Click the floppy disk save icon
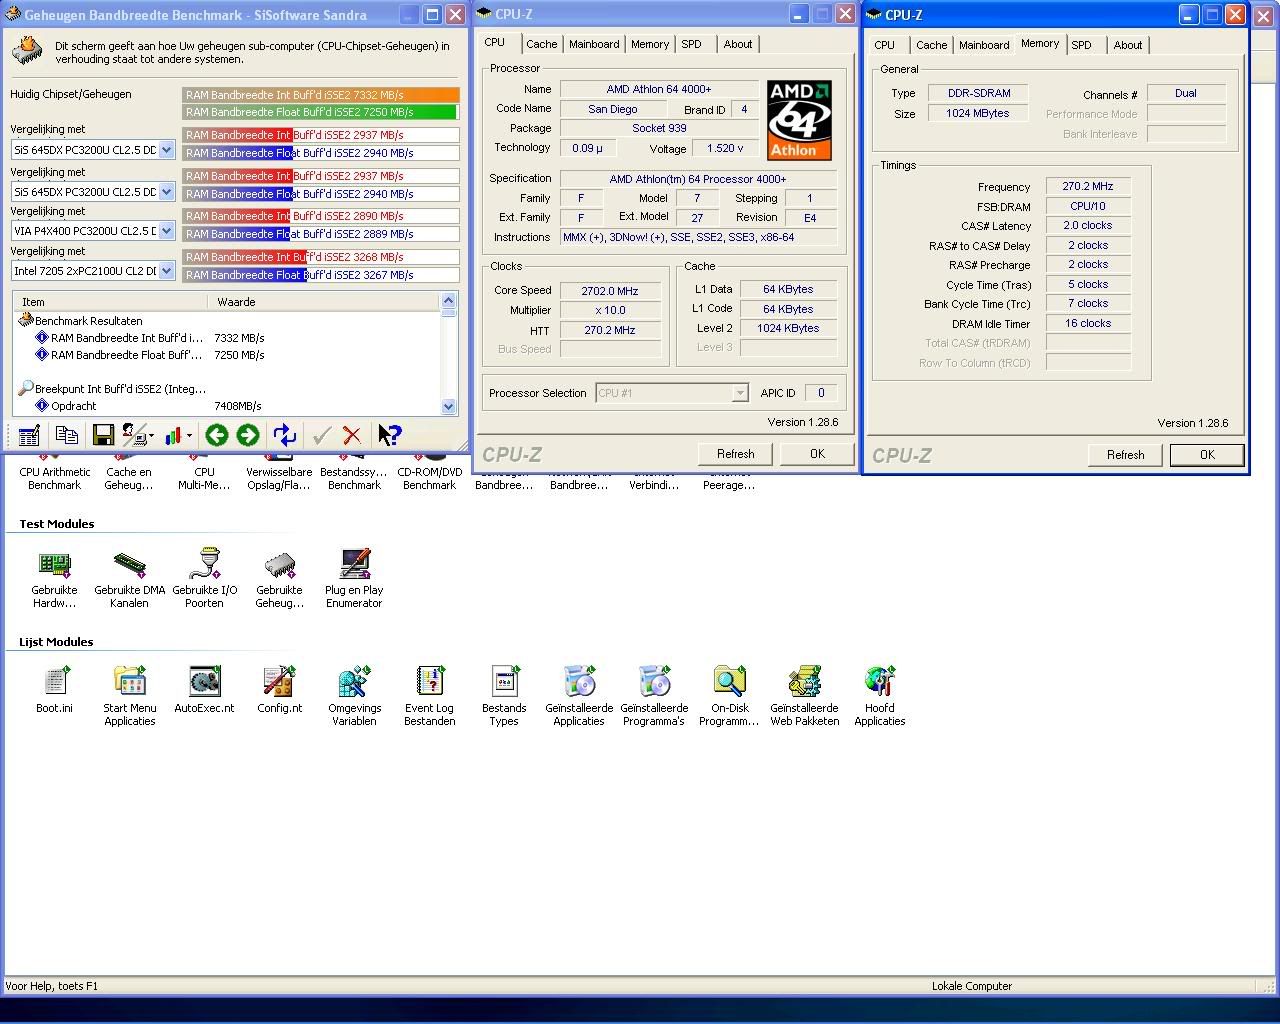The width and height of the screenshot is (1280, 1024). coord(103,435)
